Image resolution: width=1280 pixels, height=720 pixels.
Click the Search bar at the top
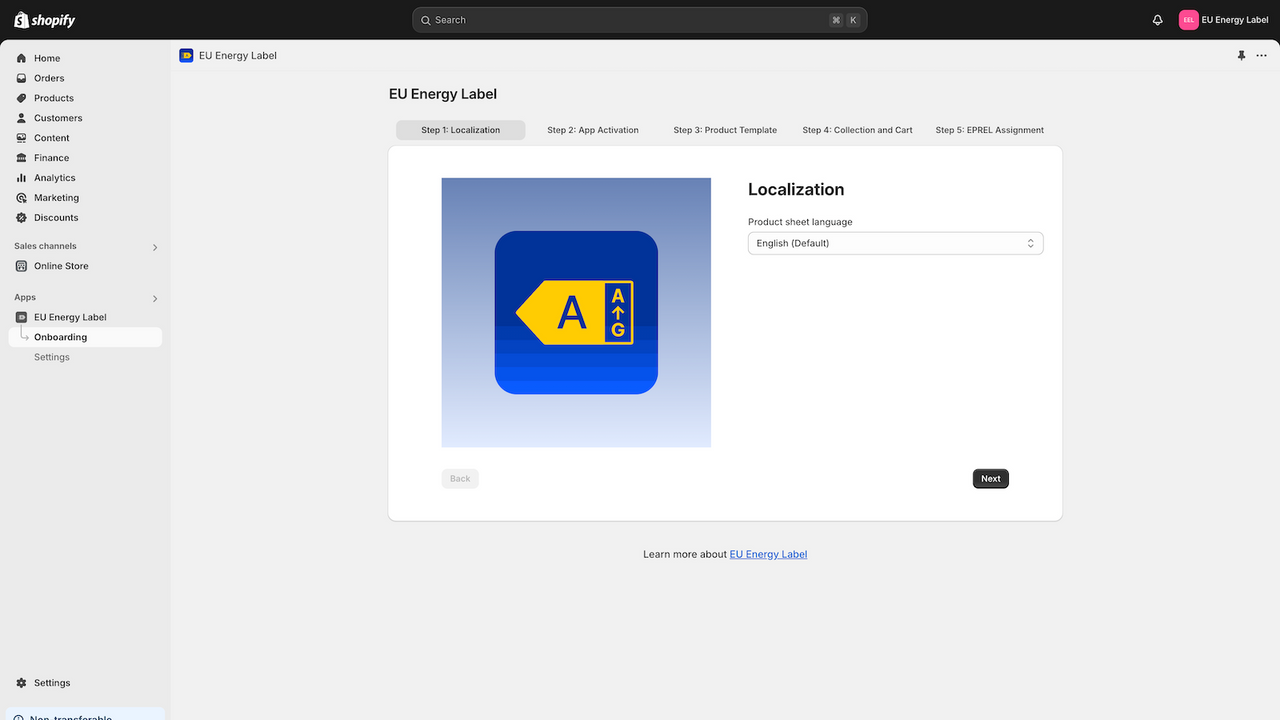(639, 19)
